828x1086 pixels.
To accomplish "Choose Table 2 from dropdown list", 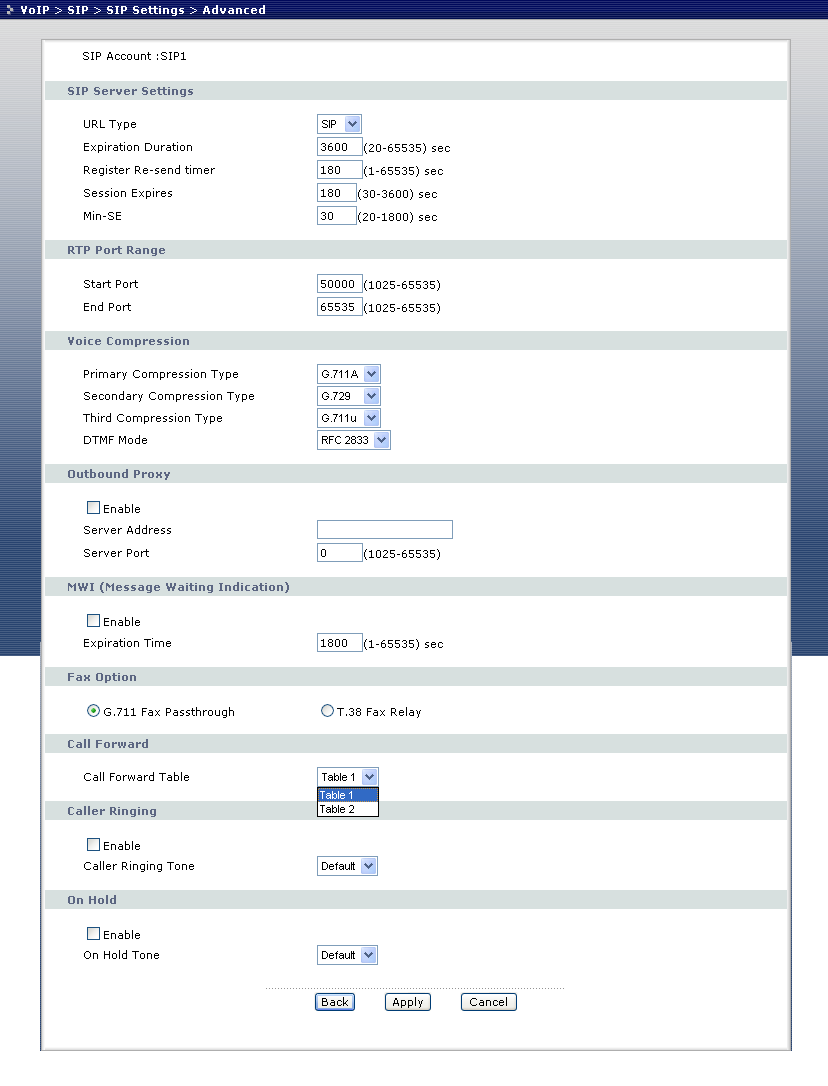I will coord(348,809).
